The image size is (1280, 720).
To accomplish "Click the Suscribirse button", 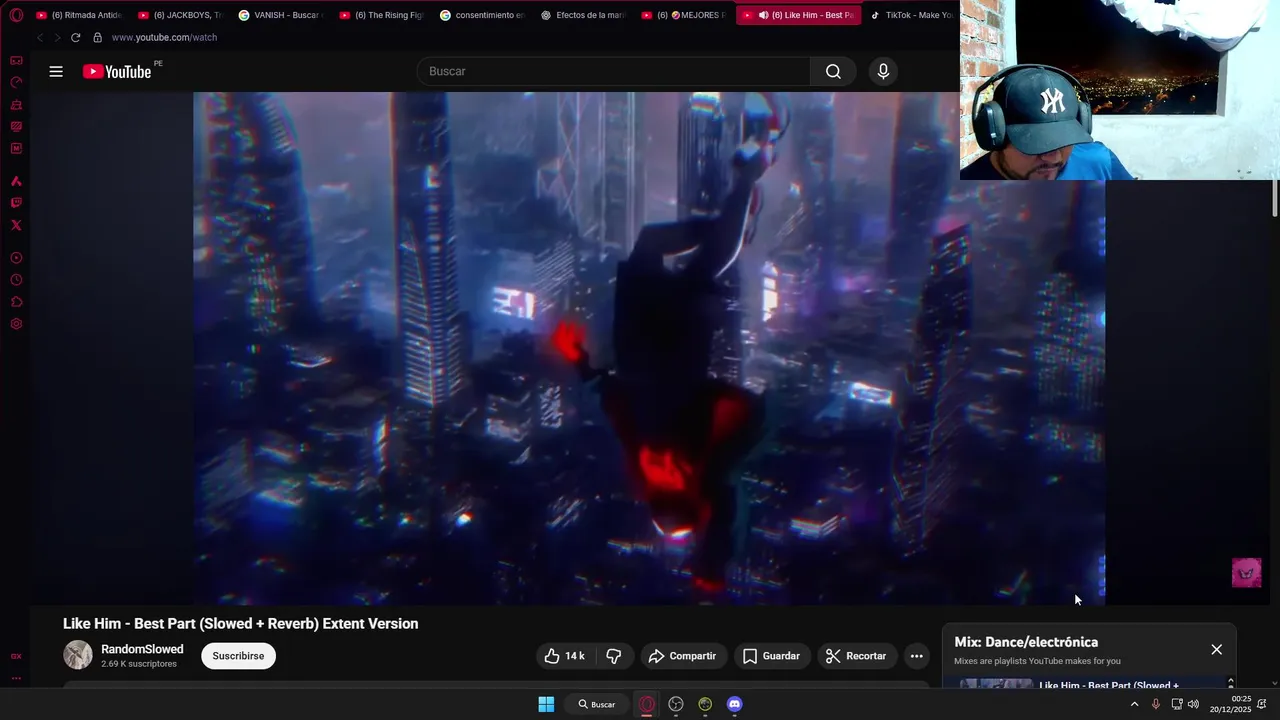I will pos(238,656).
